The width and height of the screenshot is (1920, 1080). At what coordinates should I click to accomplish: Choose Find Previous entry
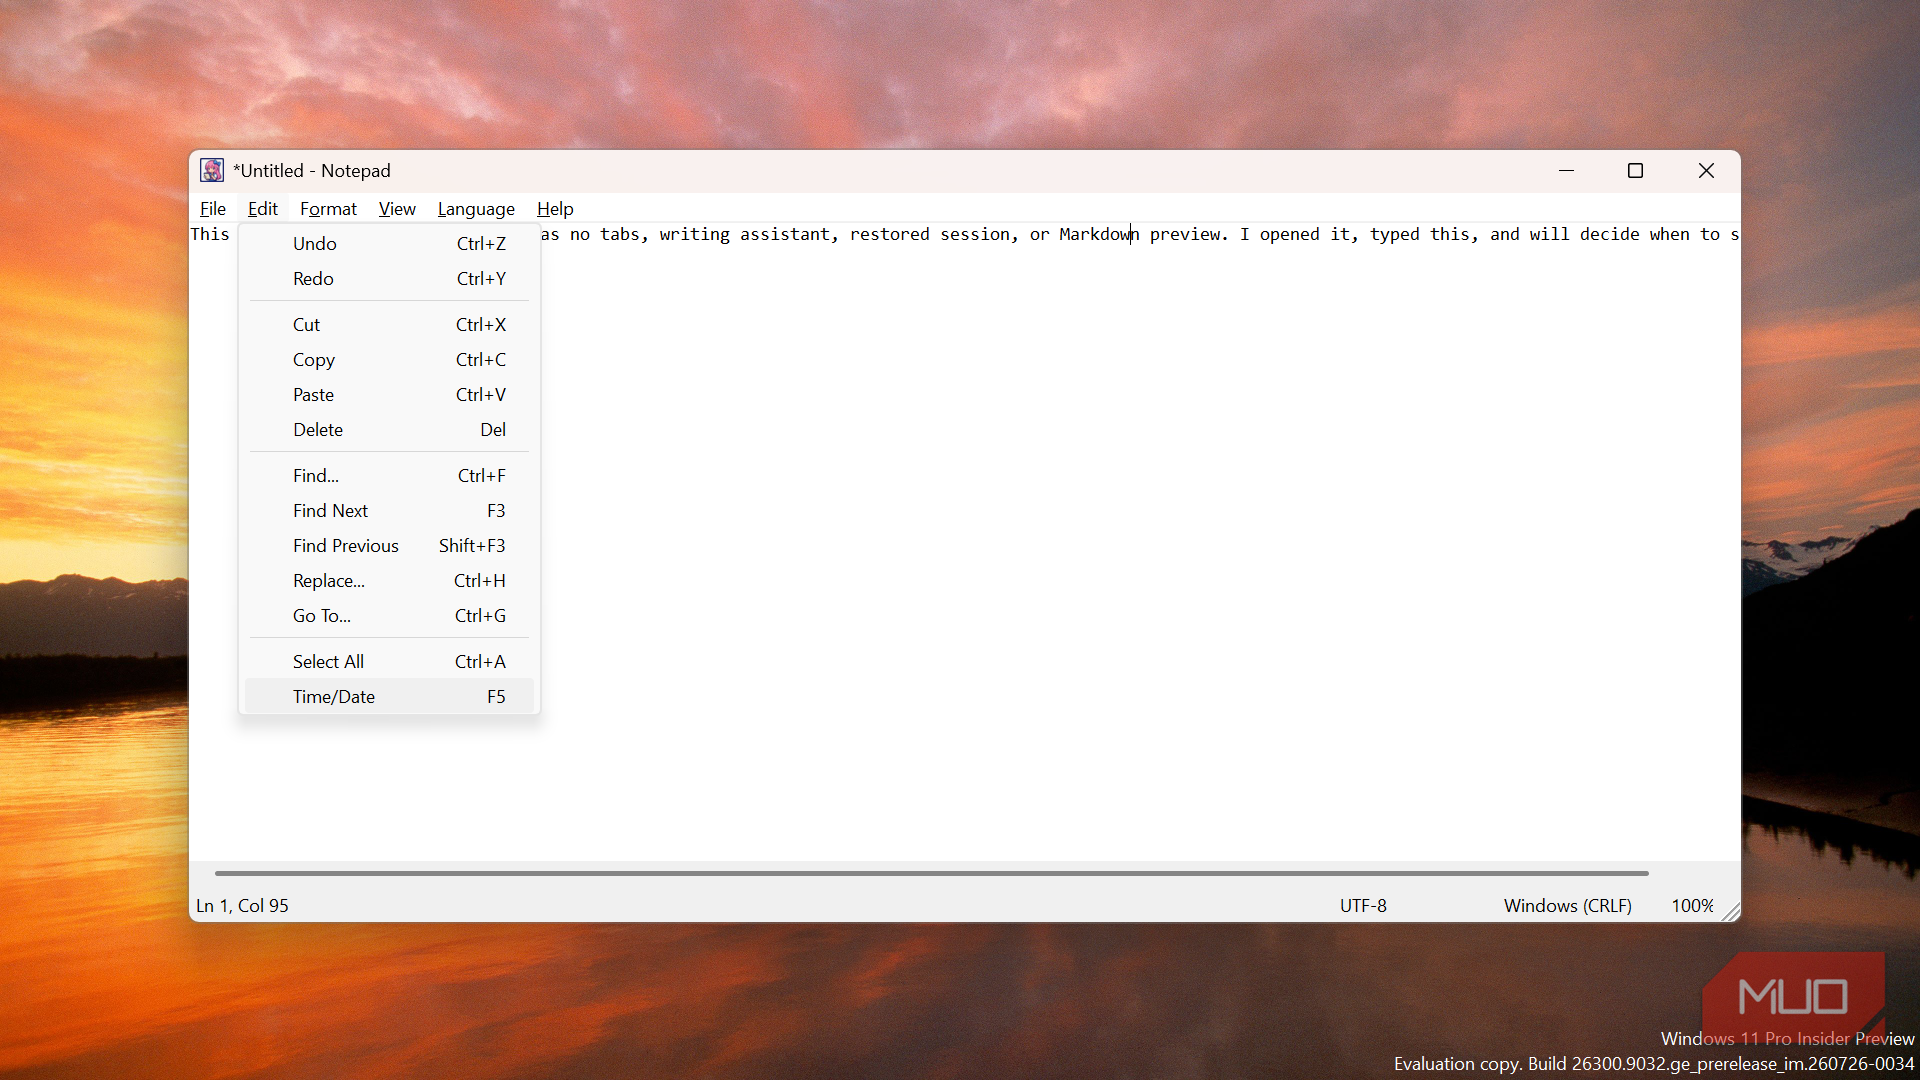[389, 546]
